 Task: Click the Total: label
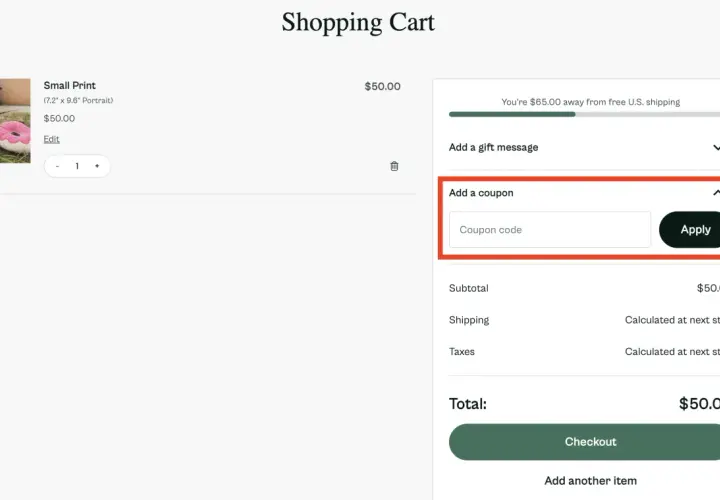467,404
